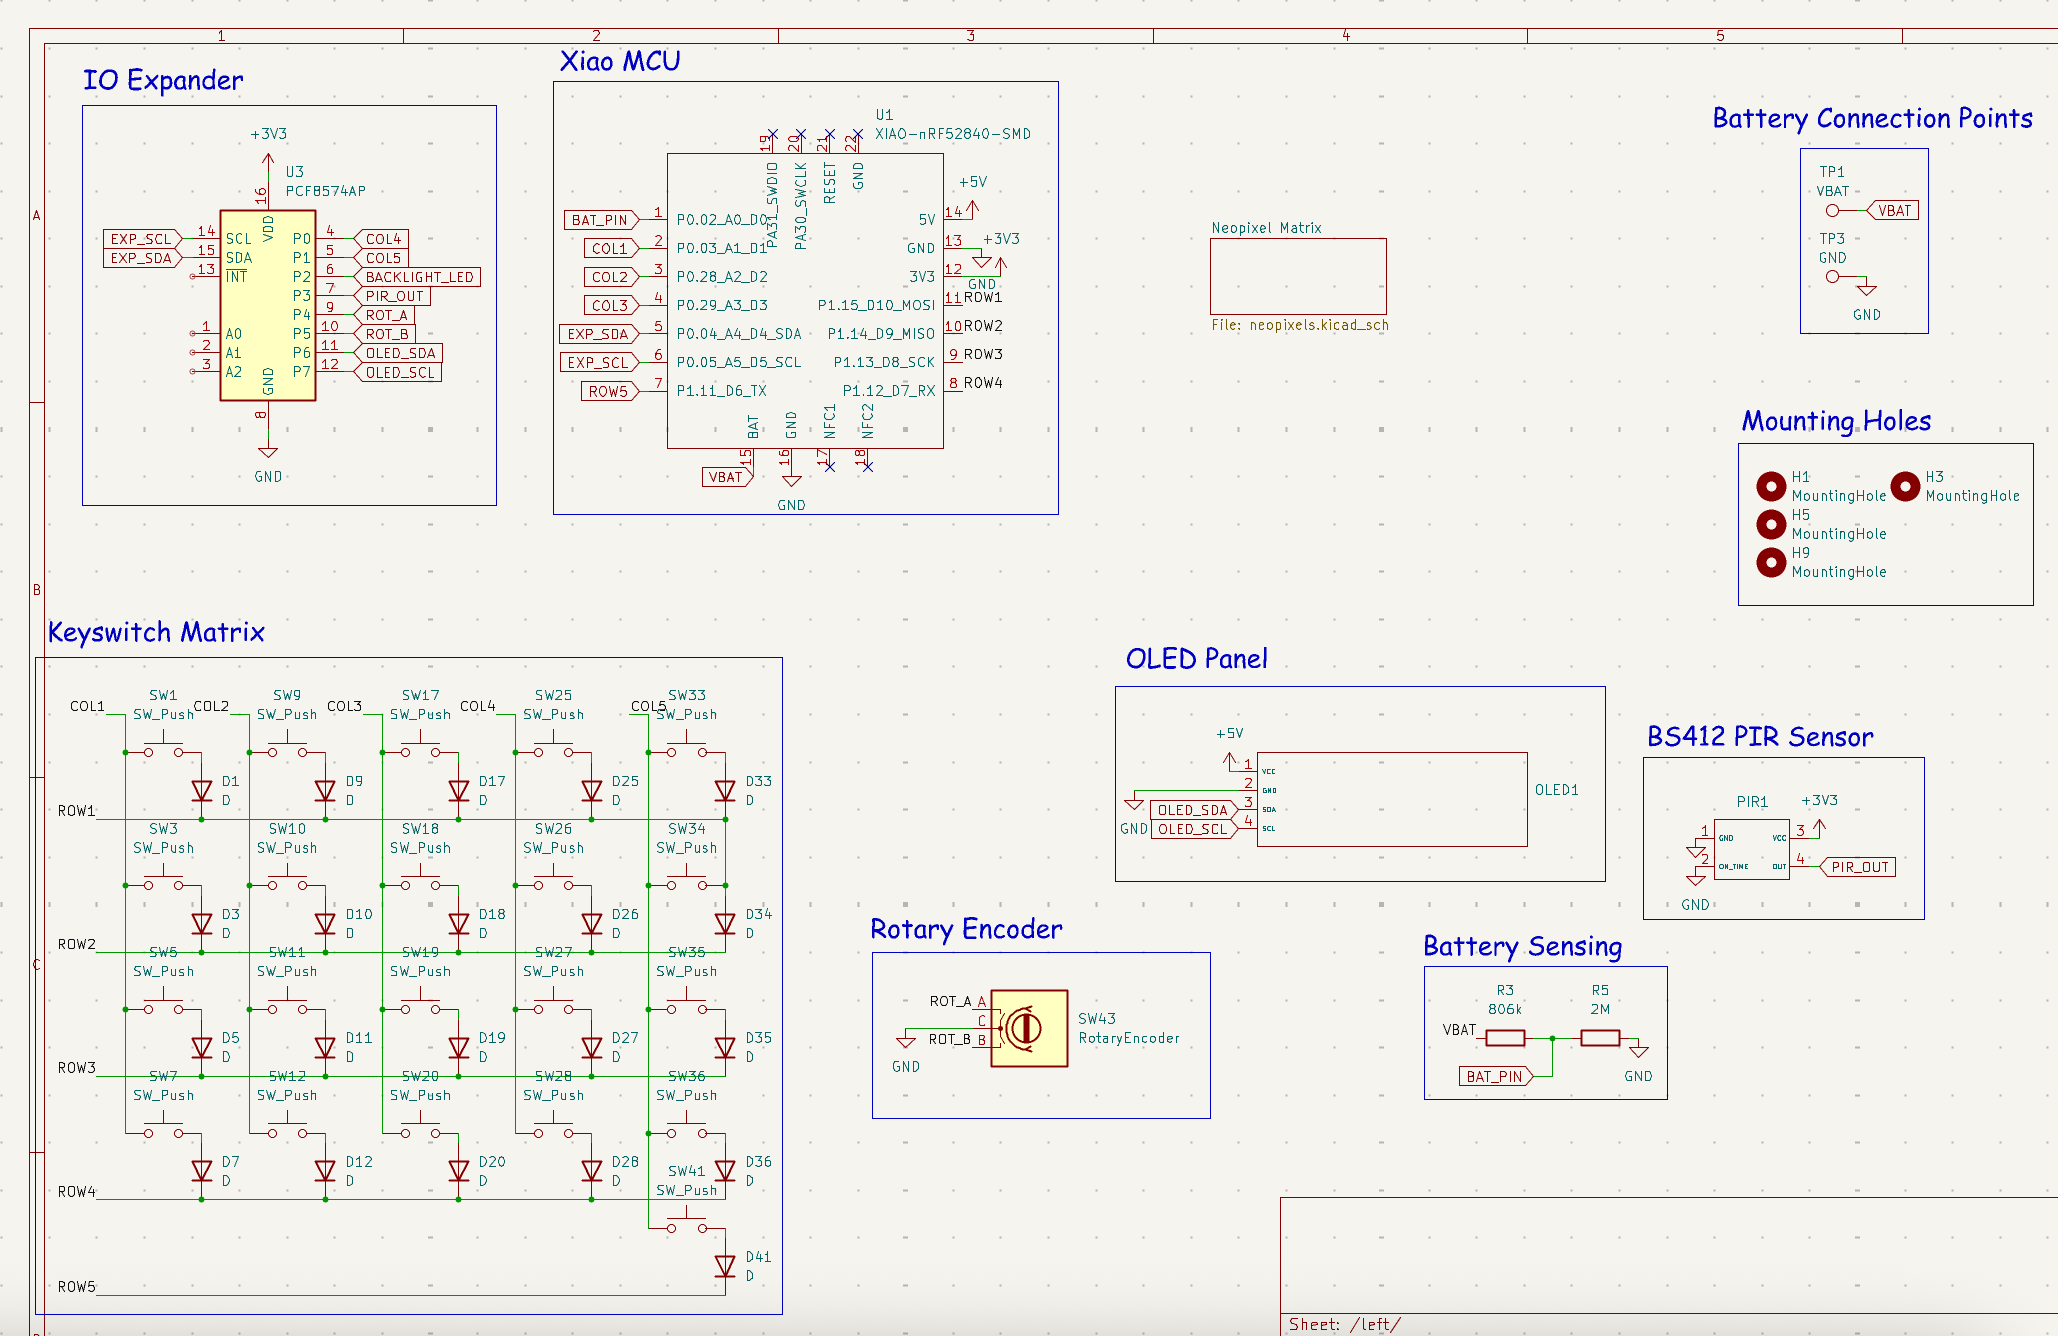Image resolution: width=2058 pixels, height=1336 pixels.
Task: Select the COL1 label in Keyswitch Matrix
Action: coord(87,706)
